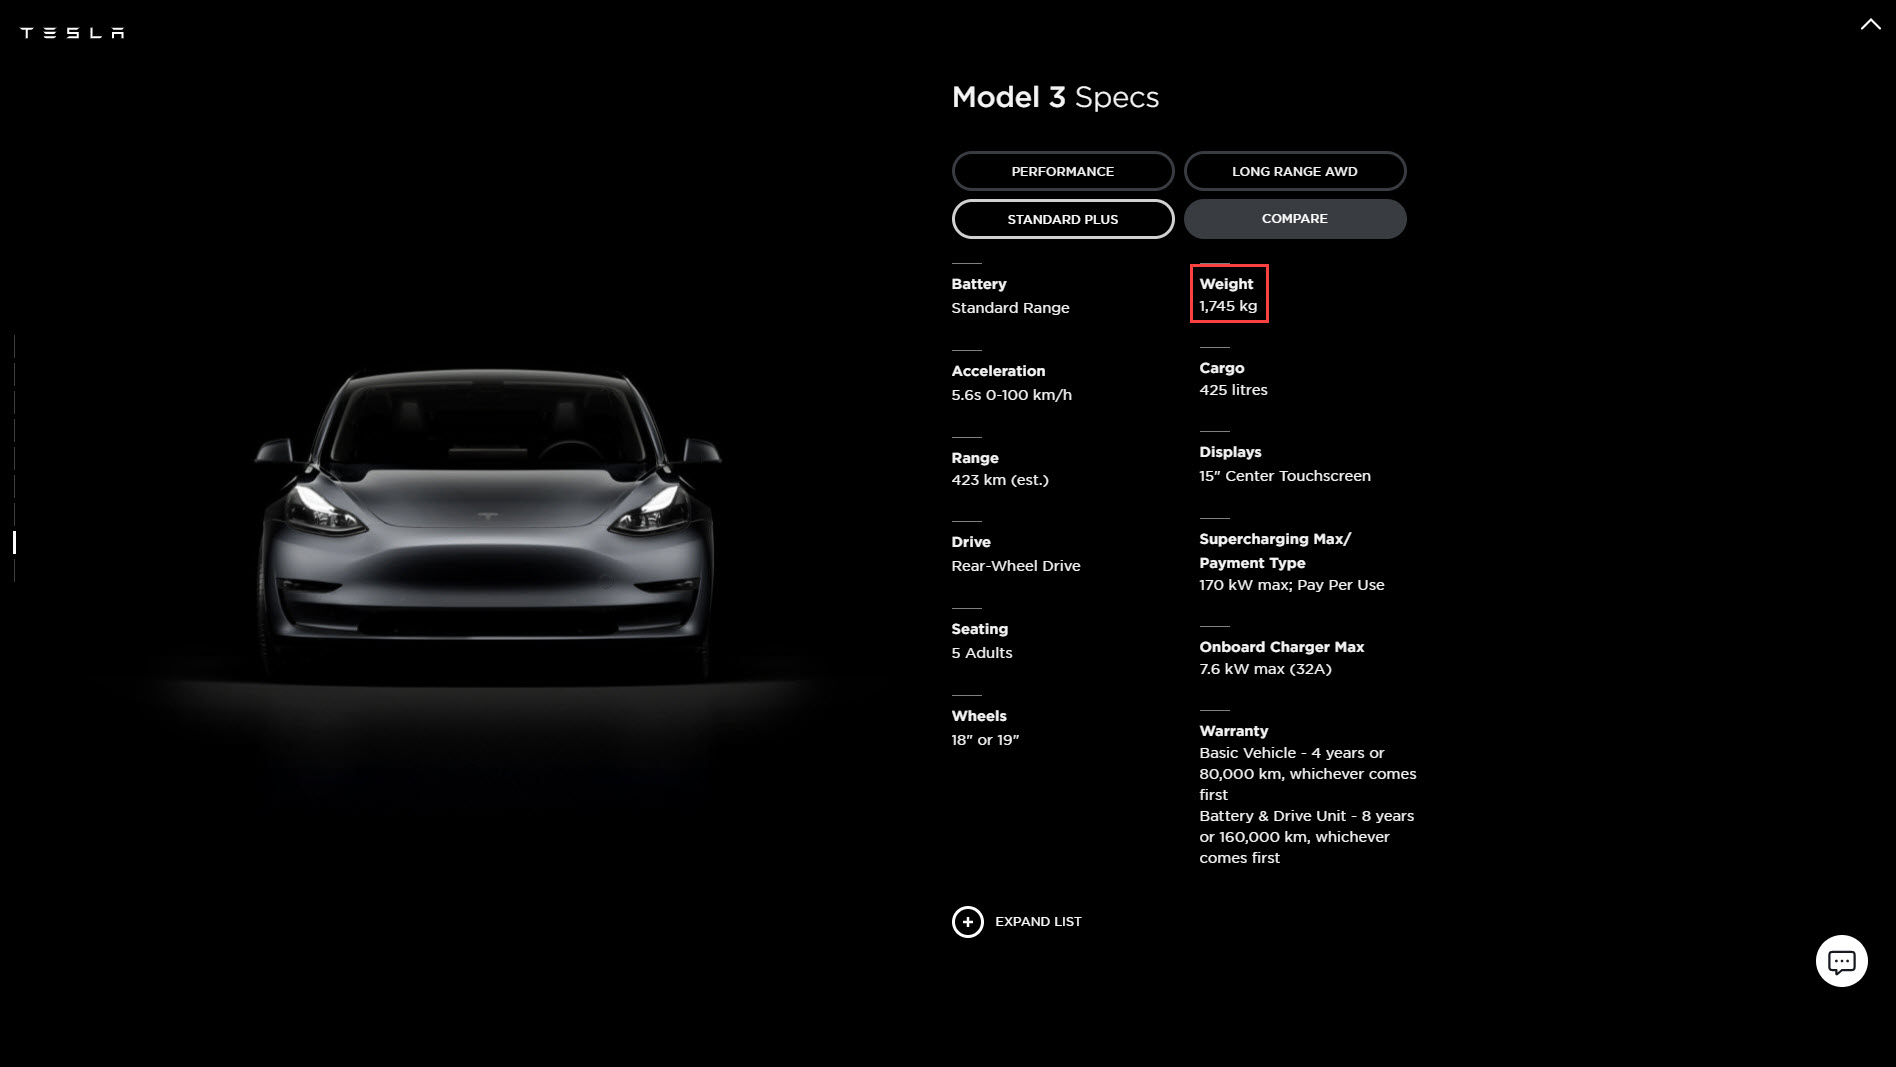Click the up chevron arrow at top right
The width and height of the screenshot is (1896, 1067).
pyautogui.click(x=1870, y=25)
